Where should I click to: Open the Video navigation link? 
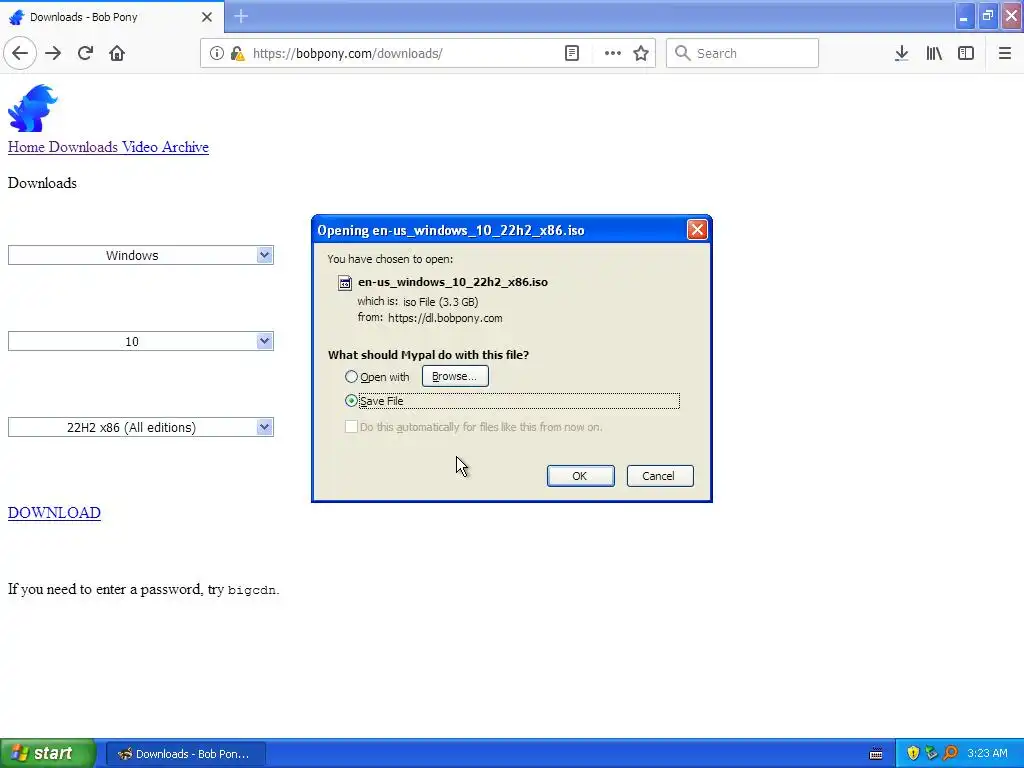coord(139,147)
